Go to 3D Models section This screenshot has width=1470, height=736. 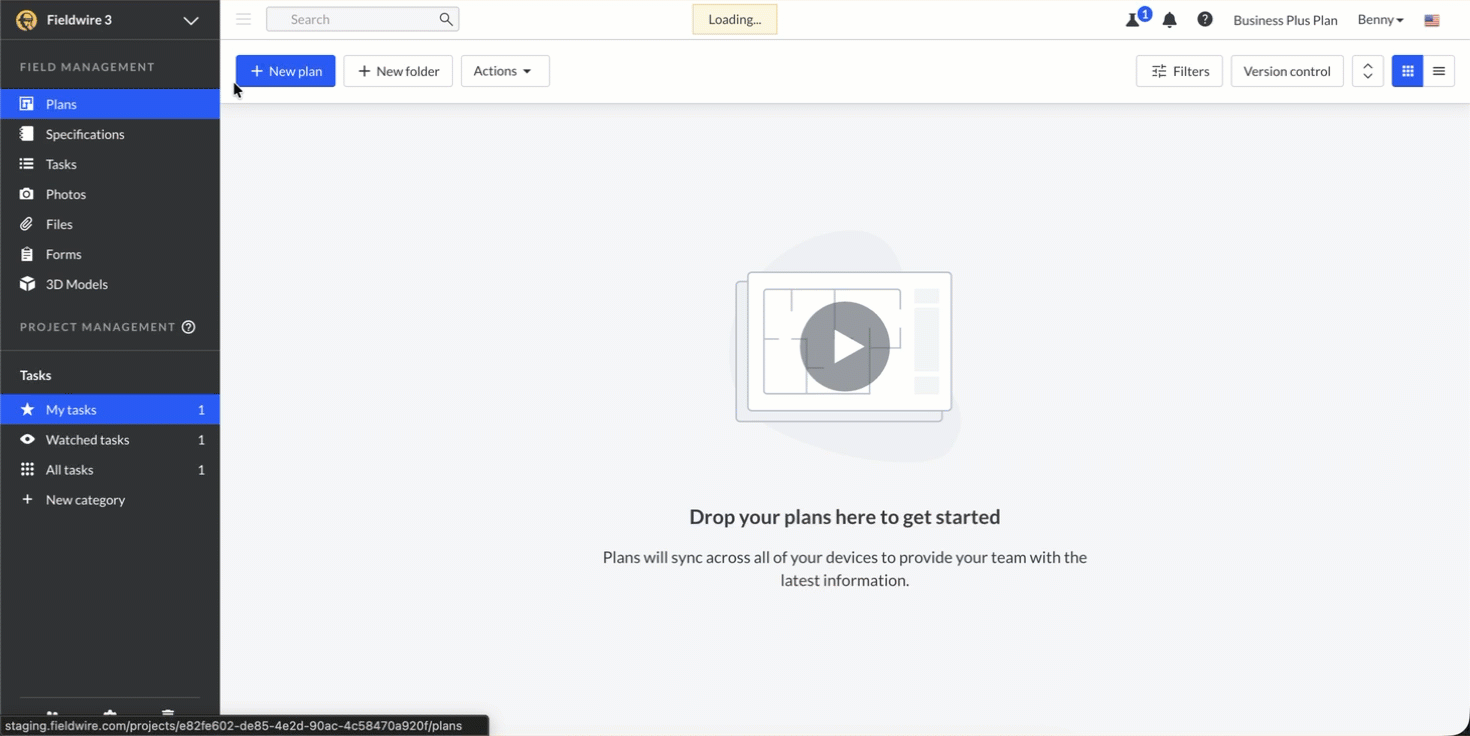(x=76, y=284)
